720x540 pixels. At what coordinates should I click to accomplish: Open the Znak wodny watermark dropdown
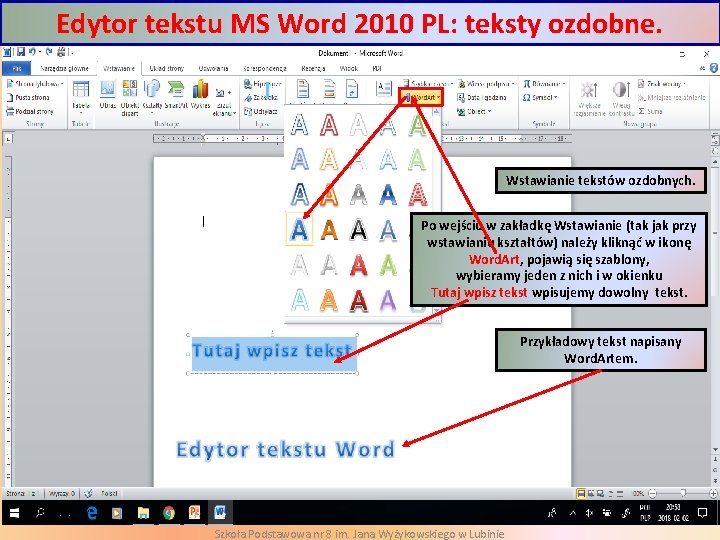661,84
